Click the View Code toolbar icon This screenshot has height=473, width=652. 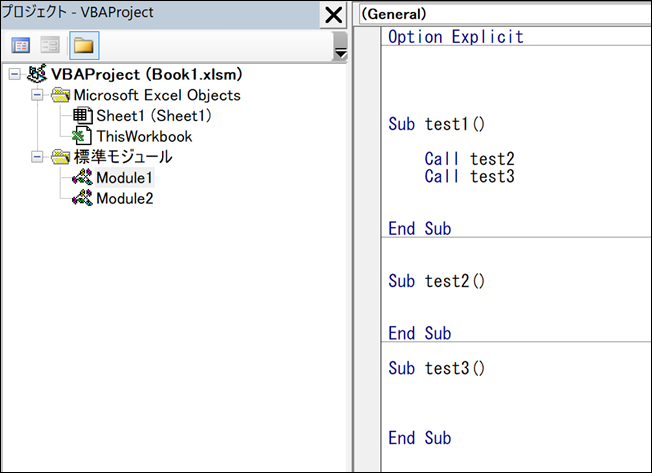(x=20, y=45)
